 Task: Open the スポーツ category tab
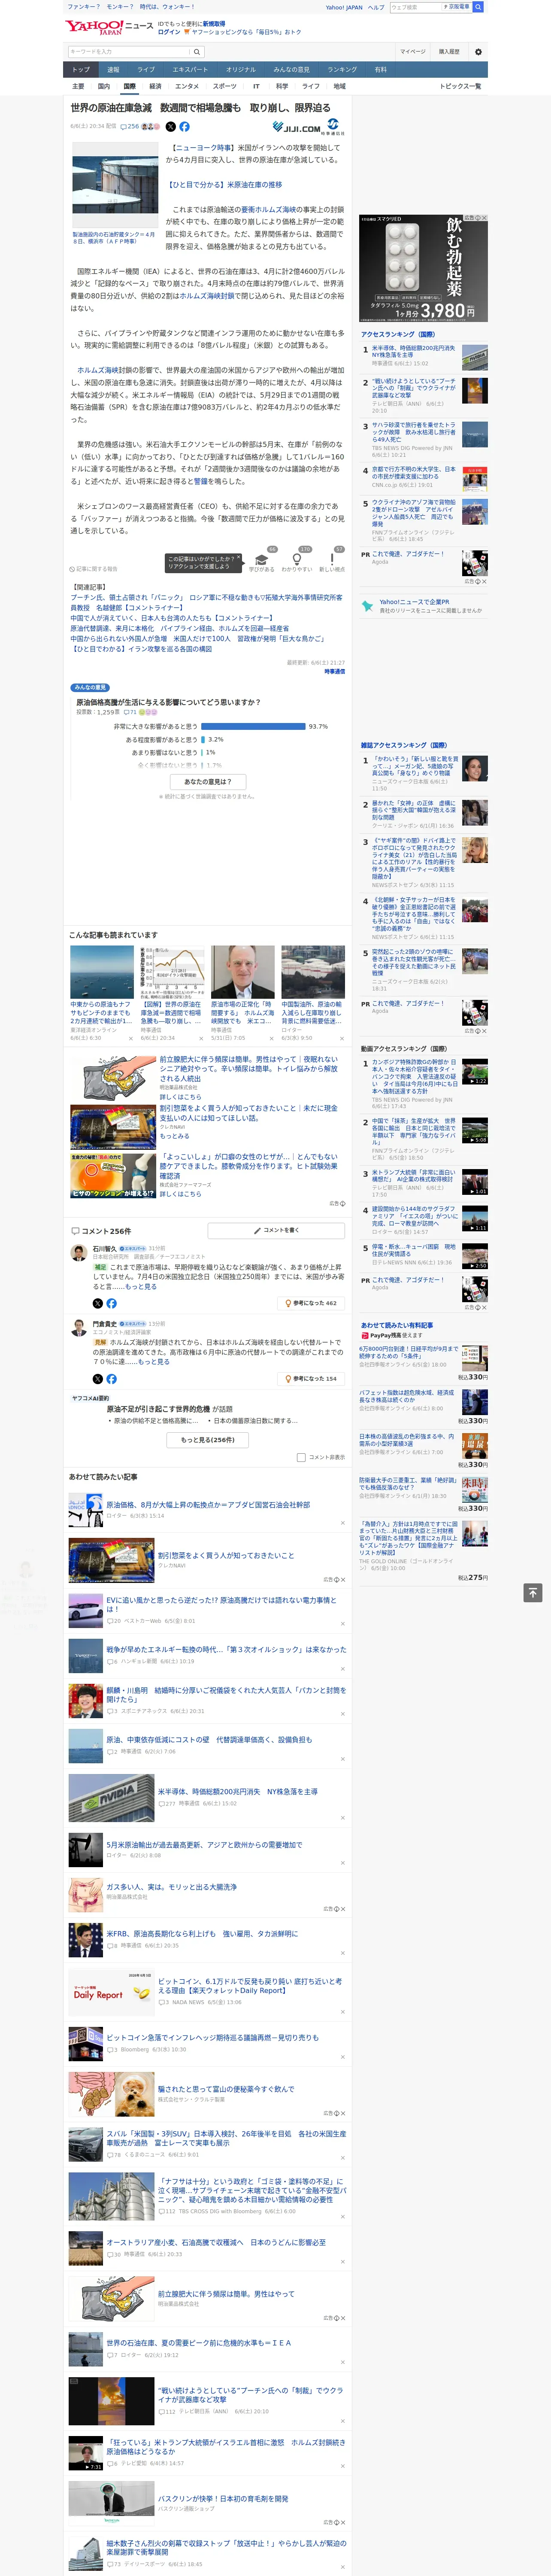click(224, 86)
